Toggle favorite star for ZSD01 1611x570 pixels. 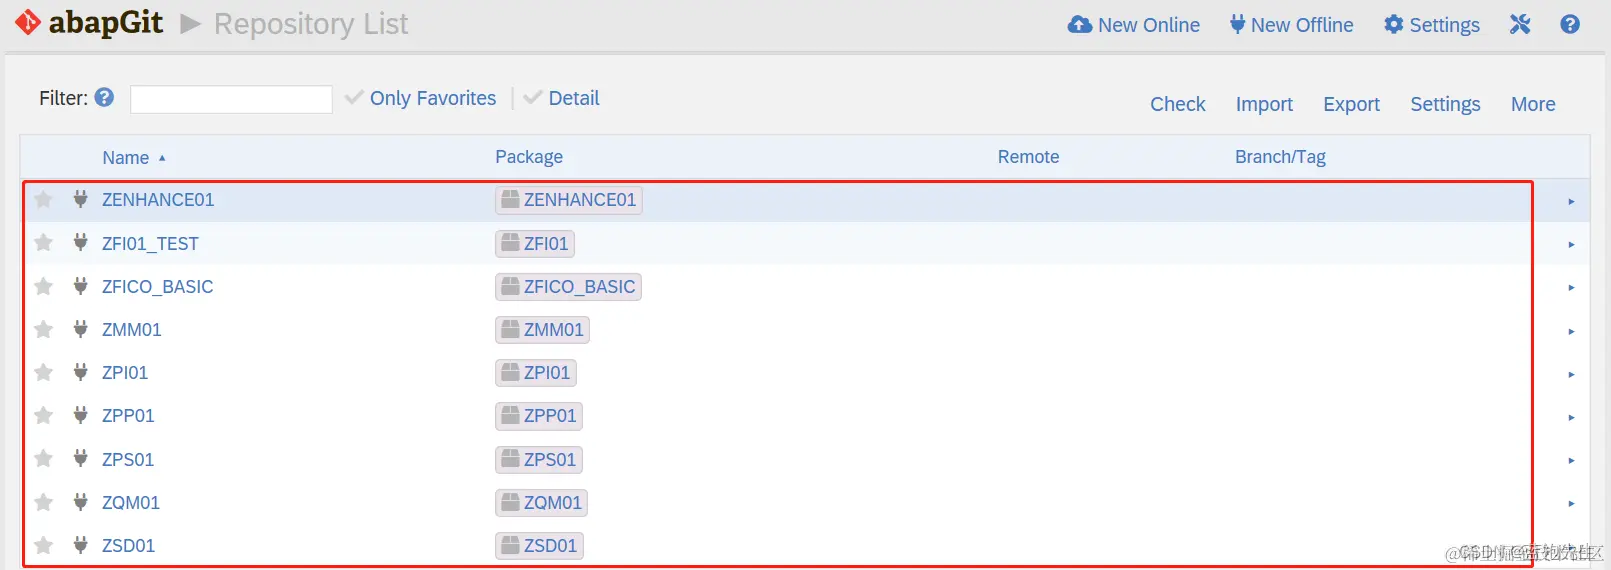(43, 545)
